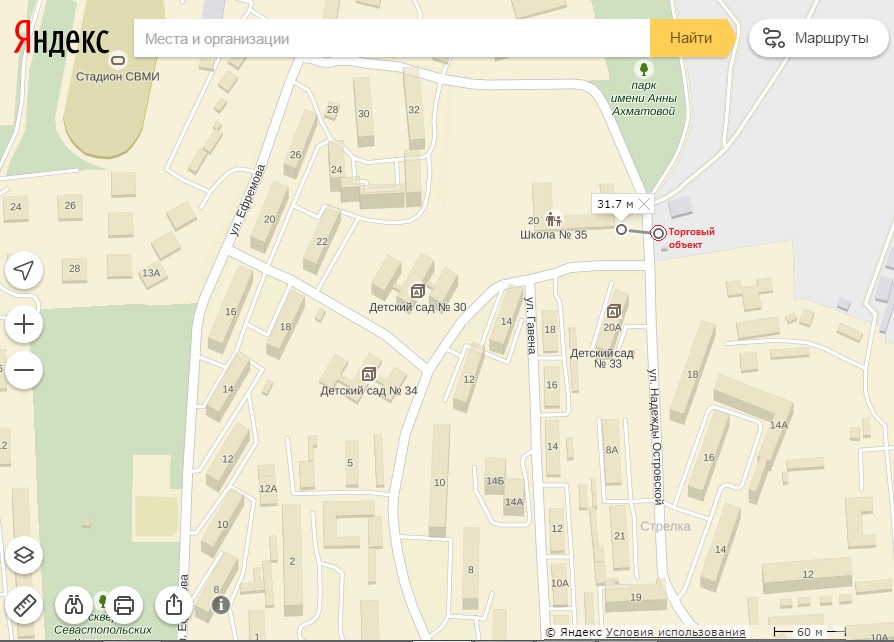Zoom out with the minus button
Image resolution: width=894 pixels, height=642 pixels.
click(x=24, y=370)
